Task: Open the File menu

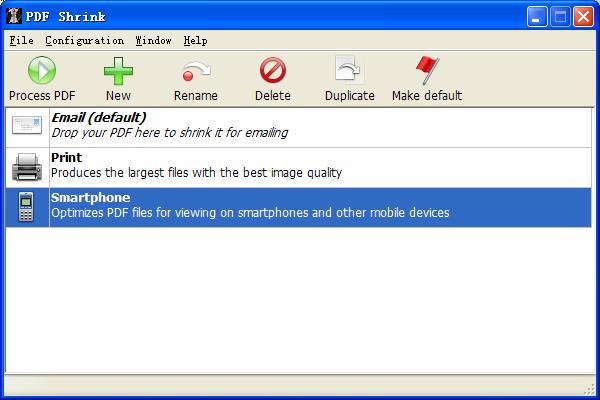Action: (x=21, y=40)
